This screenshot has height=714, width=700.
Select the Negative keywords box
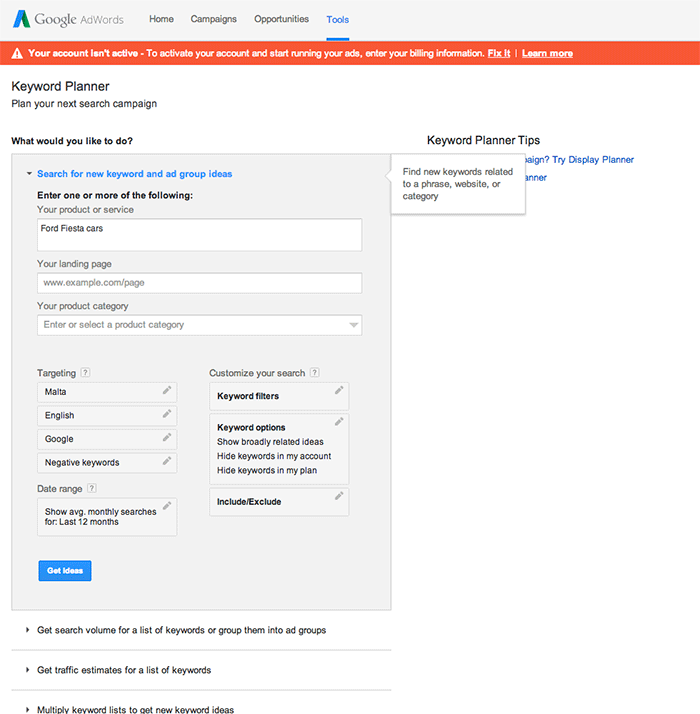pyautogui.click(x=107, y=463)
